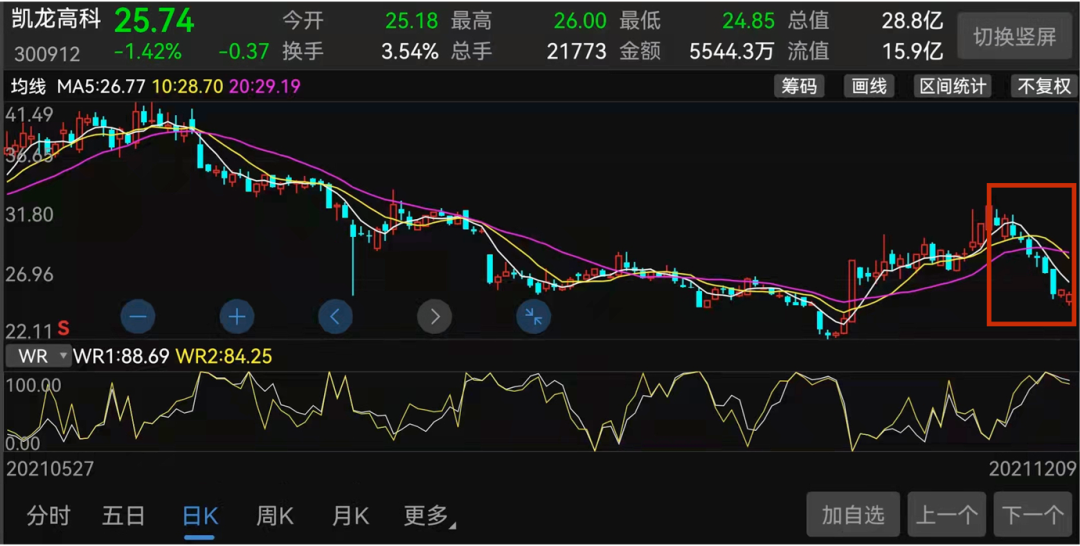
Task: Zoom out the chart with the minus icon
Action: pyautogui.click(x=138, y=317)
